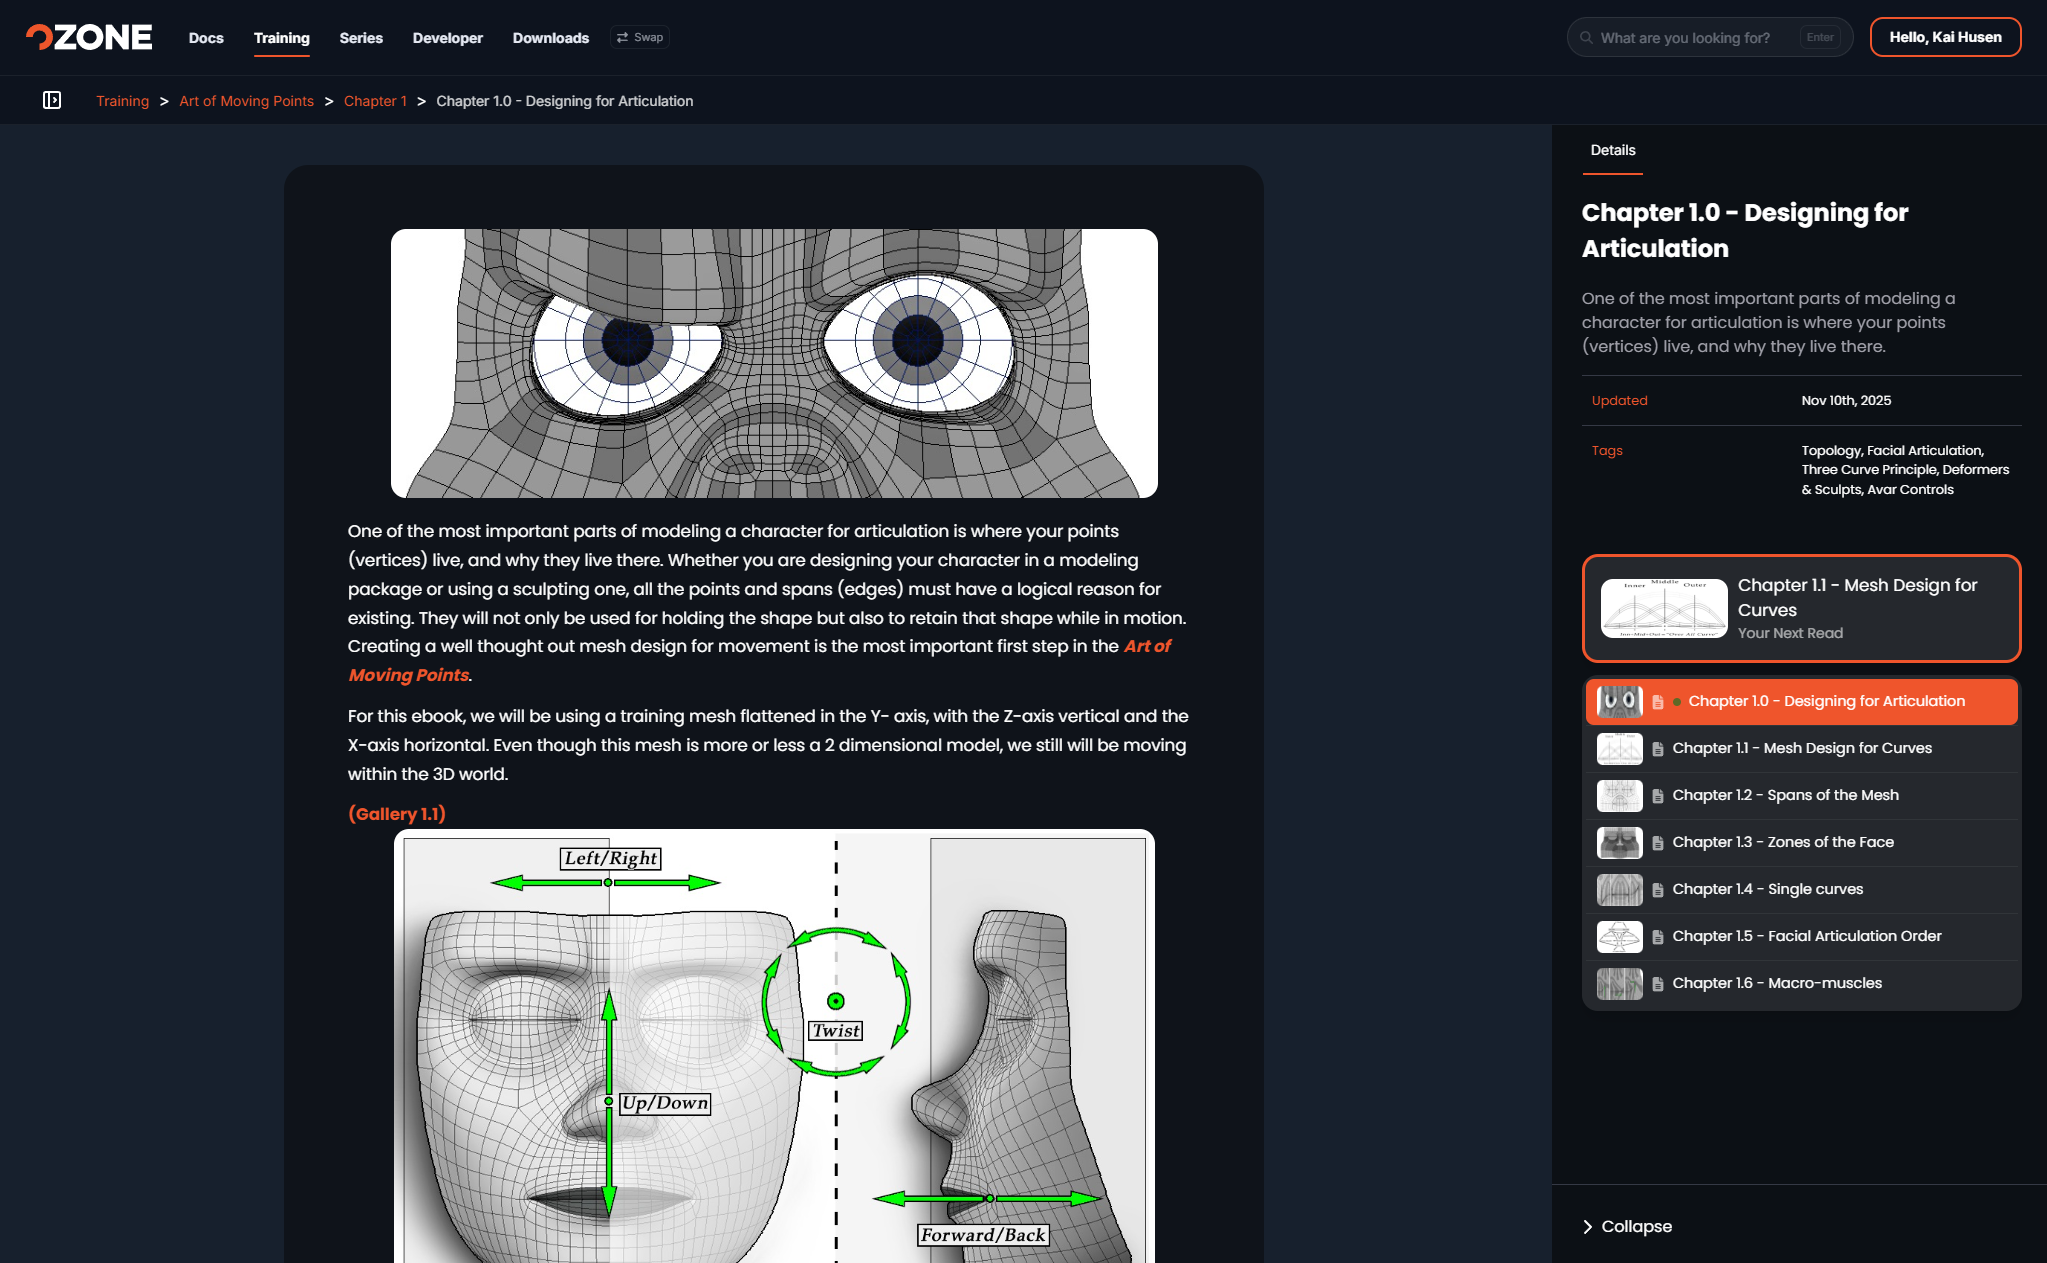Click the OZONE logo

pyautogui.click(x=89, y=38)
